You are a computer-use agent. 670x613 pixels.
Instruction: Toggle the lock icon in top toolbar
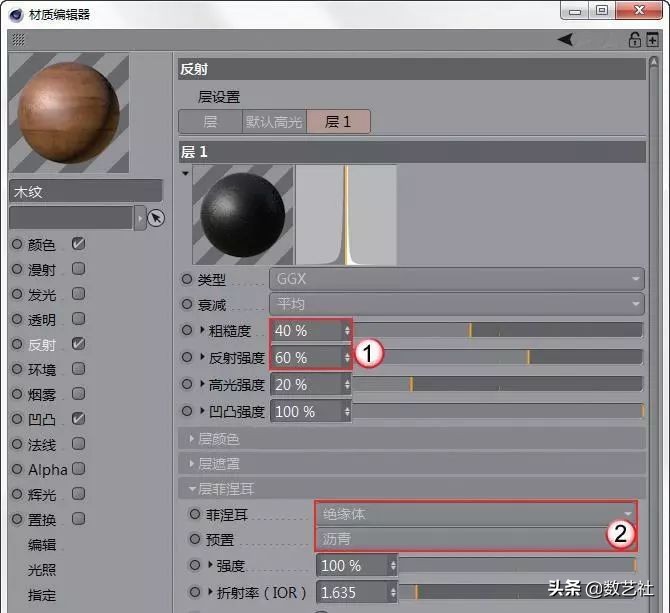tap(635, 40)
